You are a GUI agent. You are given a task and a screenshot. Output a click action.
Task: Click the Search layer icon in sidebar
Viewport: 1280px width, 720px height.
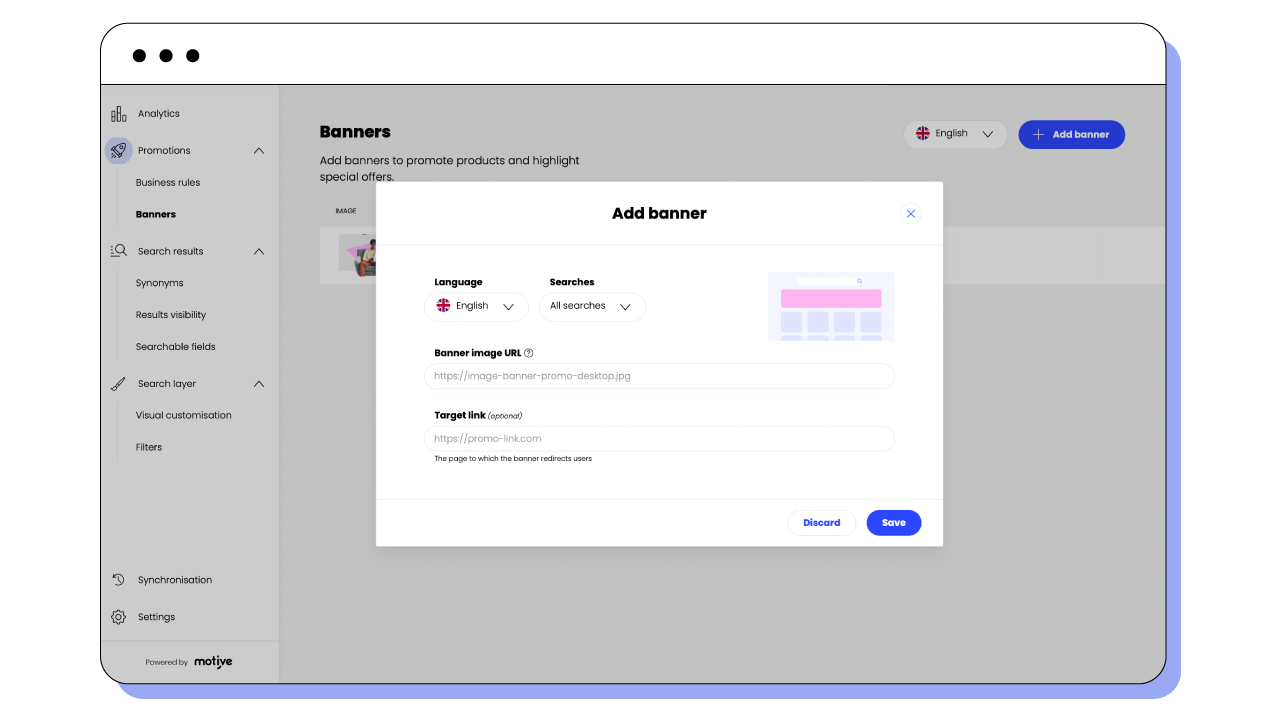[x=118, y=383]
